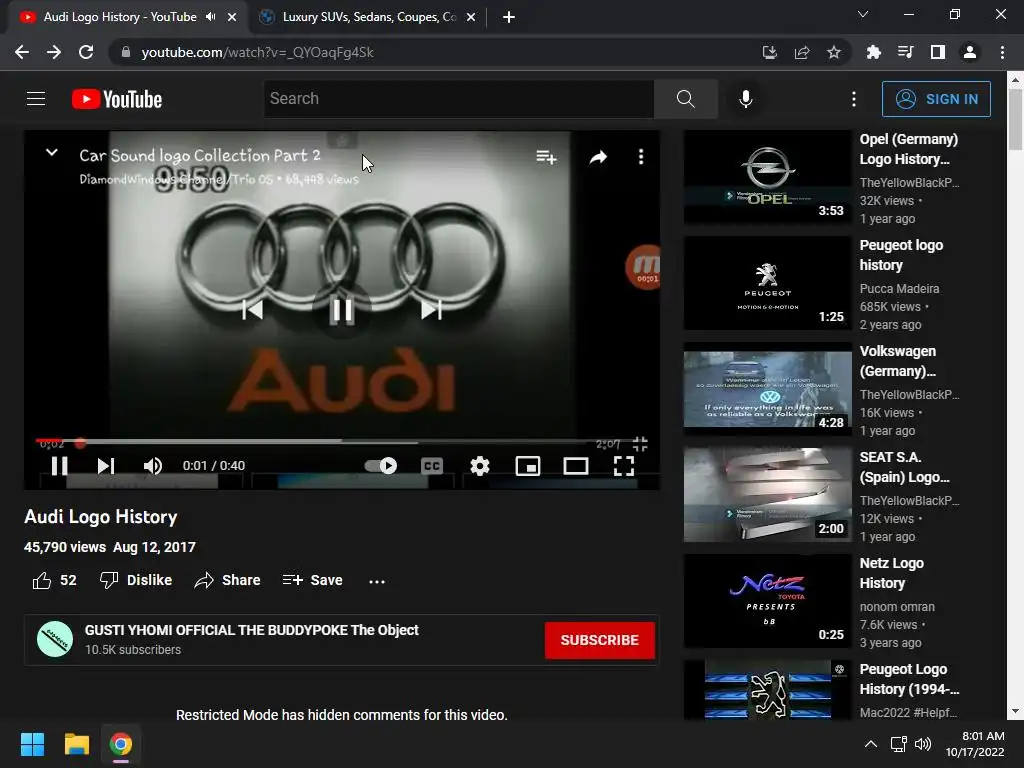Show hidden tray icons chevron
Viewport: 1024px width, 768px height.
pyautogui.click(x=871, y=744)
